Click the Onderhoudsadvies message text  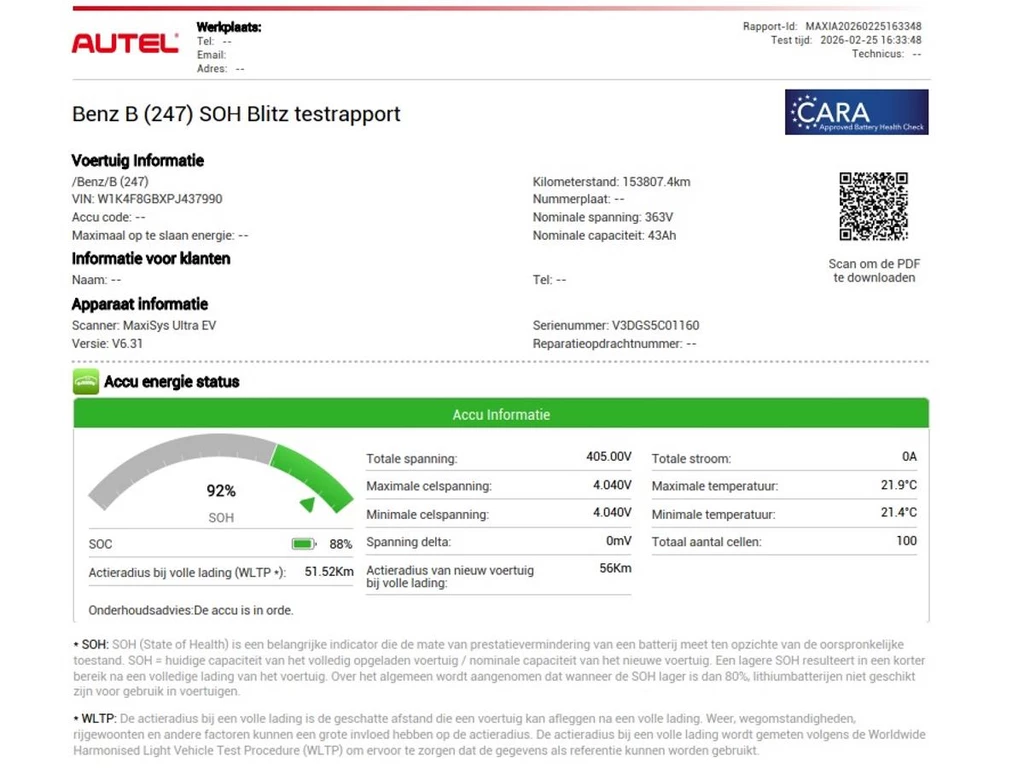pyautogui.click(x=191, y=609)
